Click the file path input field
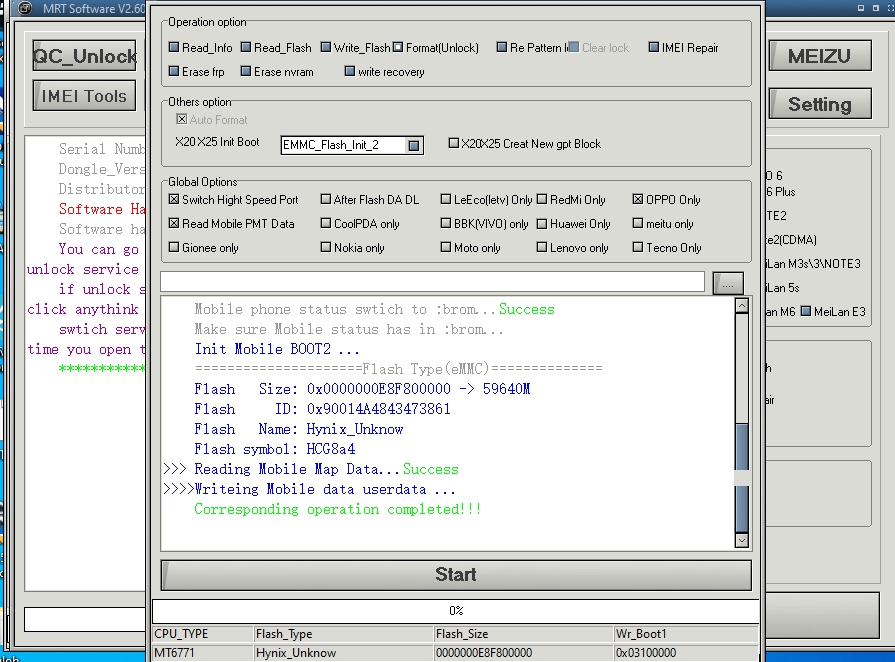Image resolution: width=895 pixels, height=662 pixels. point(433,282)
